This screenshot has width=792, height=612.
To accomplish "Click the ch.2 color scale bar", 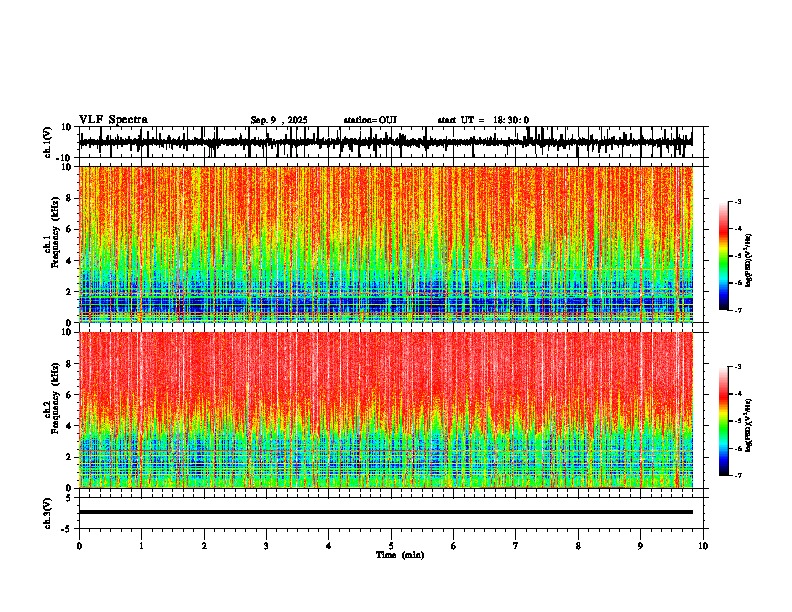I will coord(724,421).
